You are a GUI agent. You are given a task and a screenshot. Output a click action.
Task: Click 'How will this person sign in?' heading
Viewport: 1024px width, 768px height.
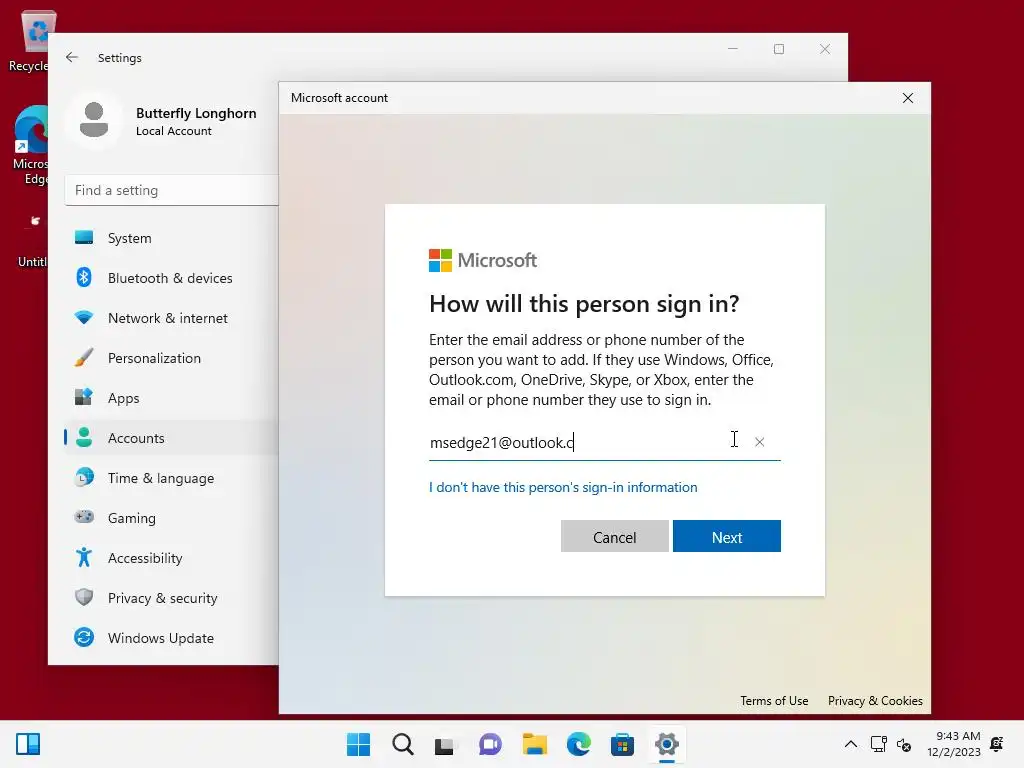[584, 304]
